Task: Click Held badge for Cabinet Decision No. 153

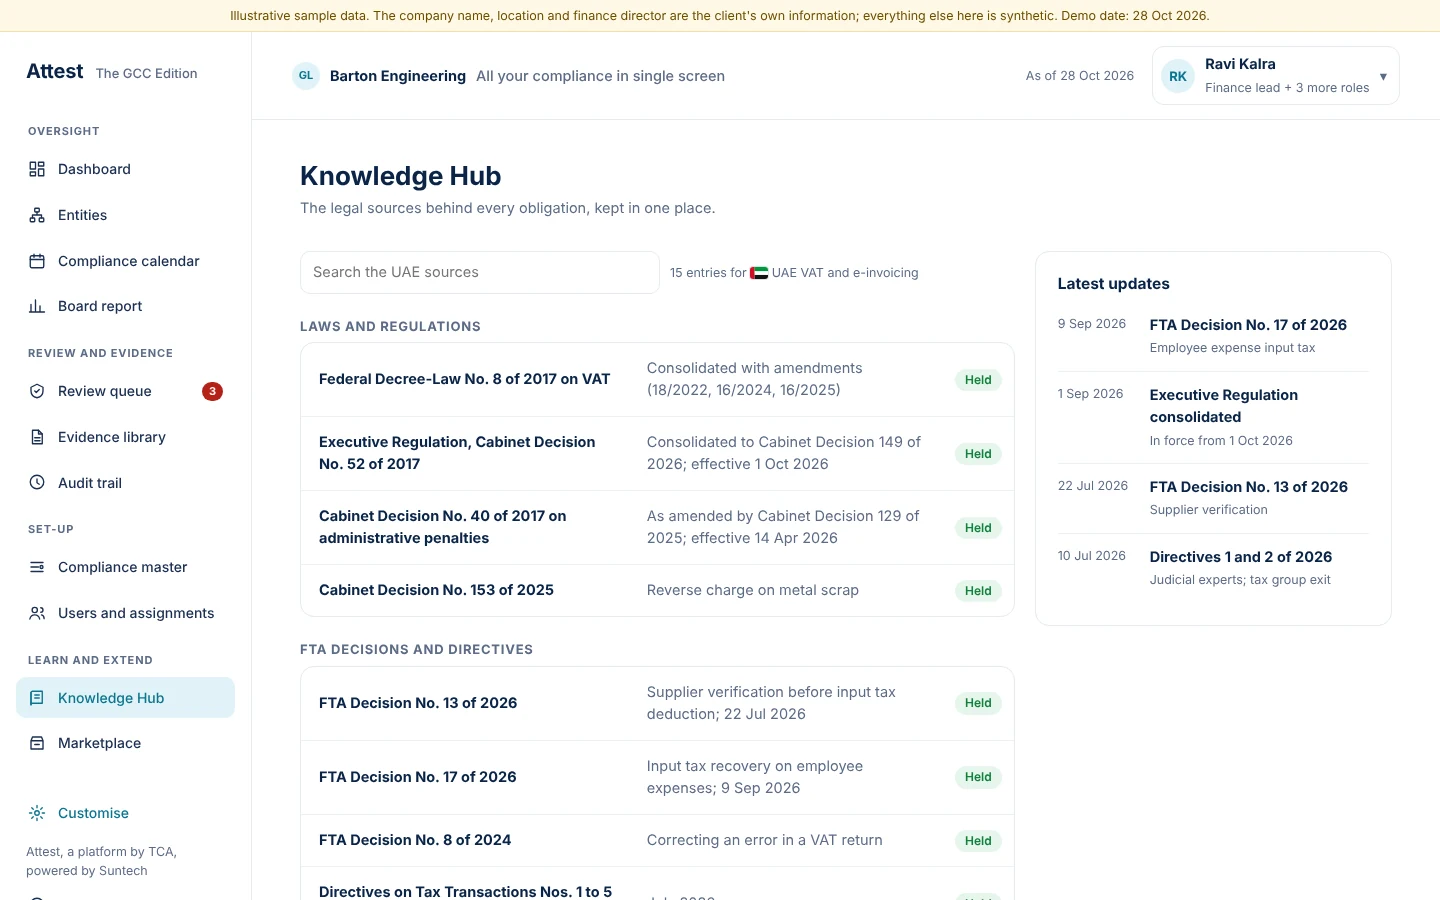Action: click(x=978, y=591)
